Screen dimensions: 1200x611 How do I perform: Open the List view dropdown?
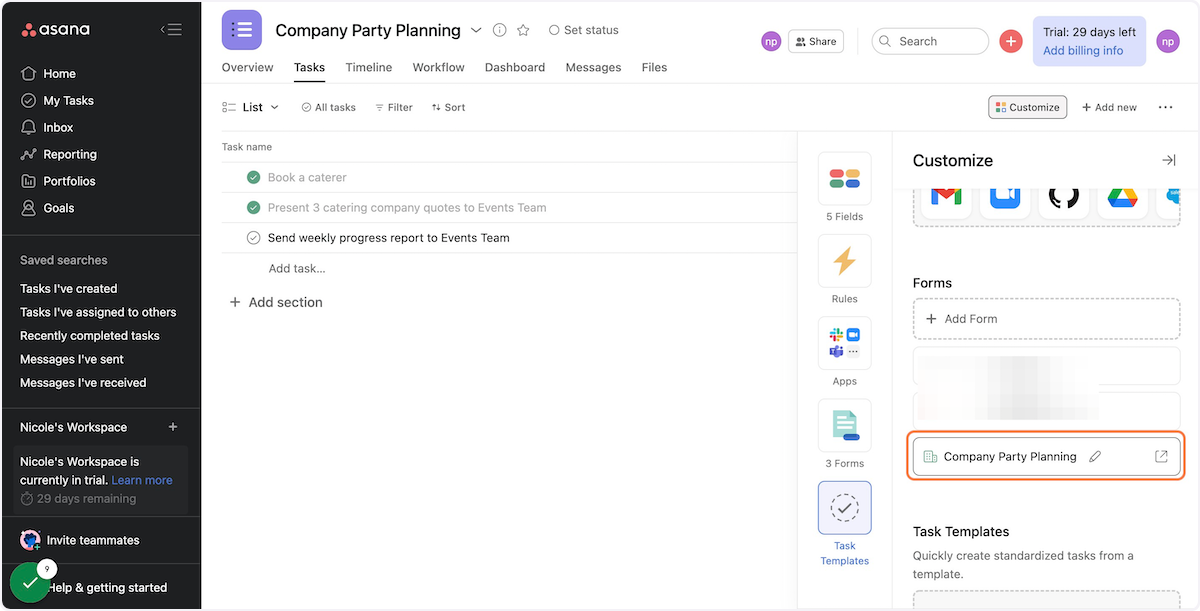pyautogui.click(x=251, y=107)
